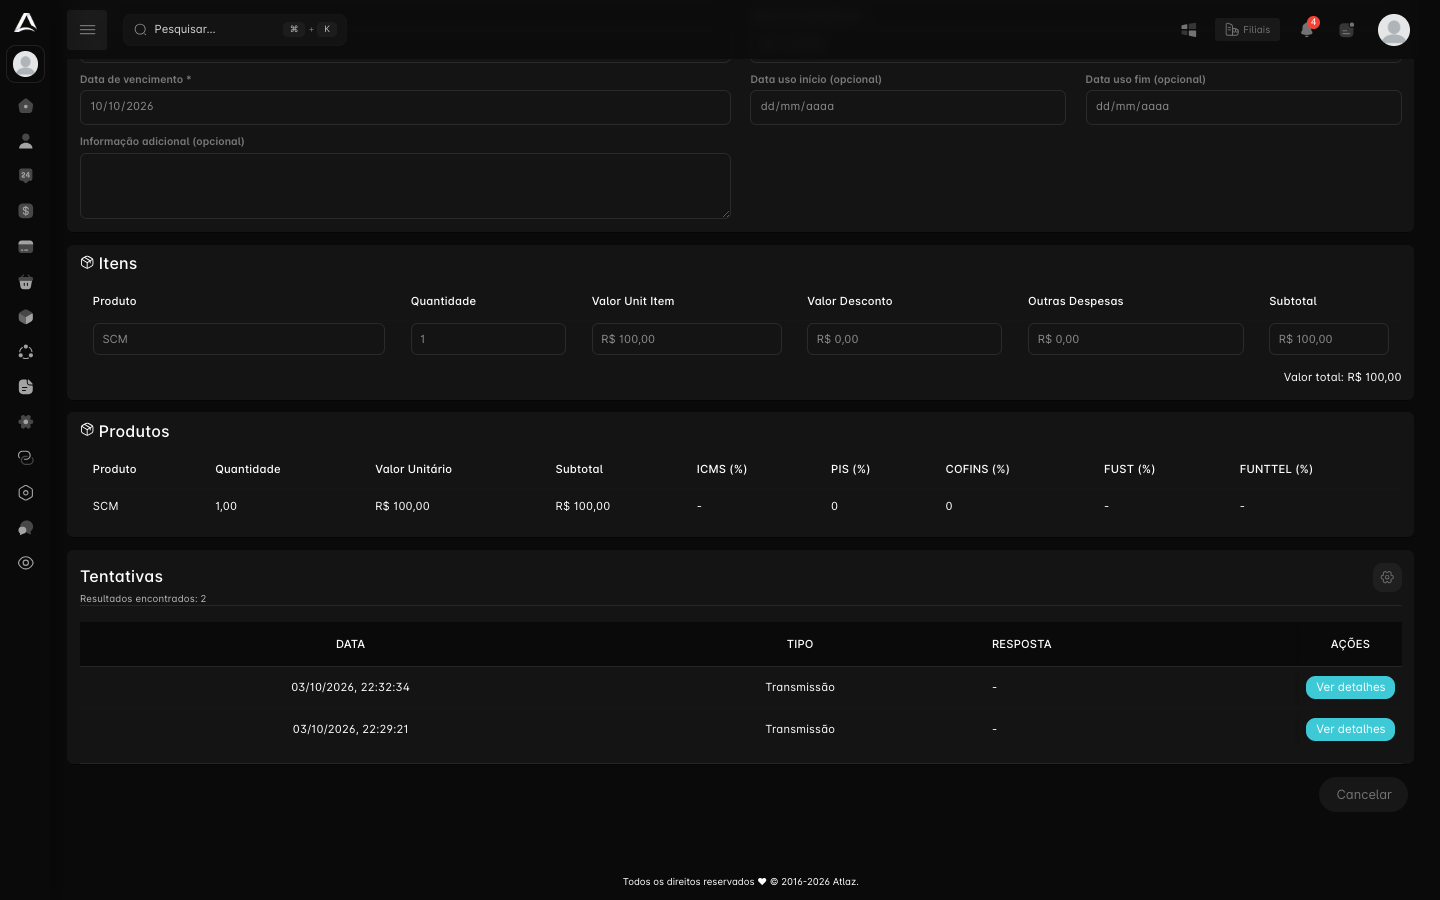Click the DATA column header in Tentativas
This screenshot has height=900, width=1440.
[x=350, y=644]
